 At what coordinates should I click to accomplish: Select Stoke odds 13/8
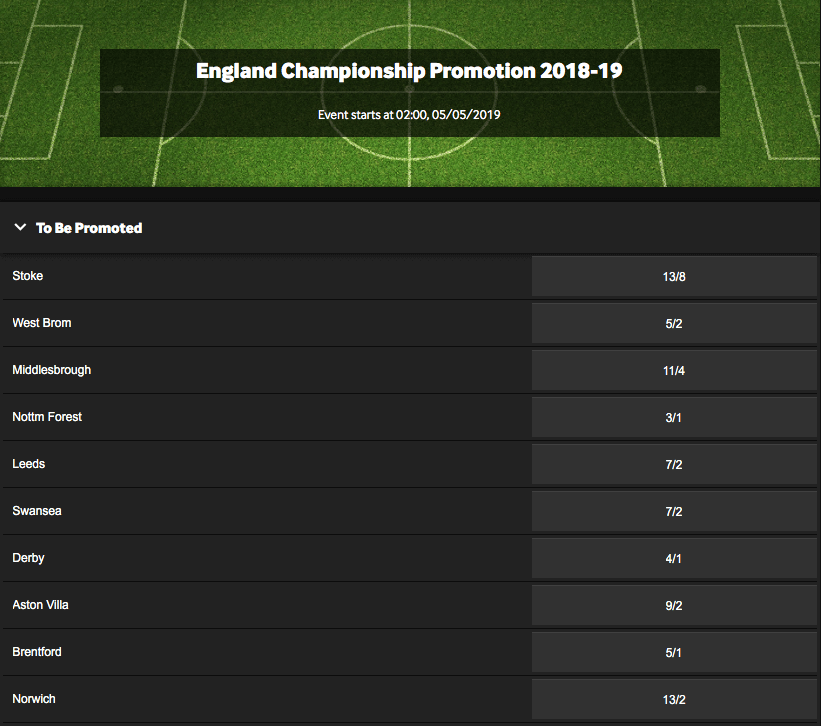click(x=674, y=276)
